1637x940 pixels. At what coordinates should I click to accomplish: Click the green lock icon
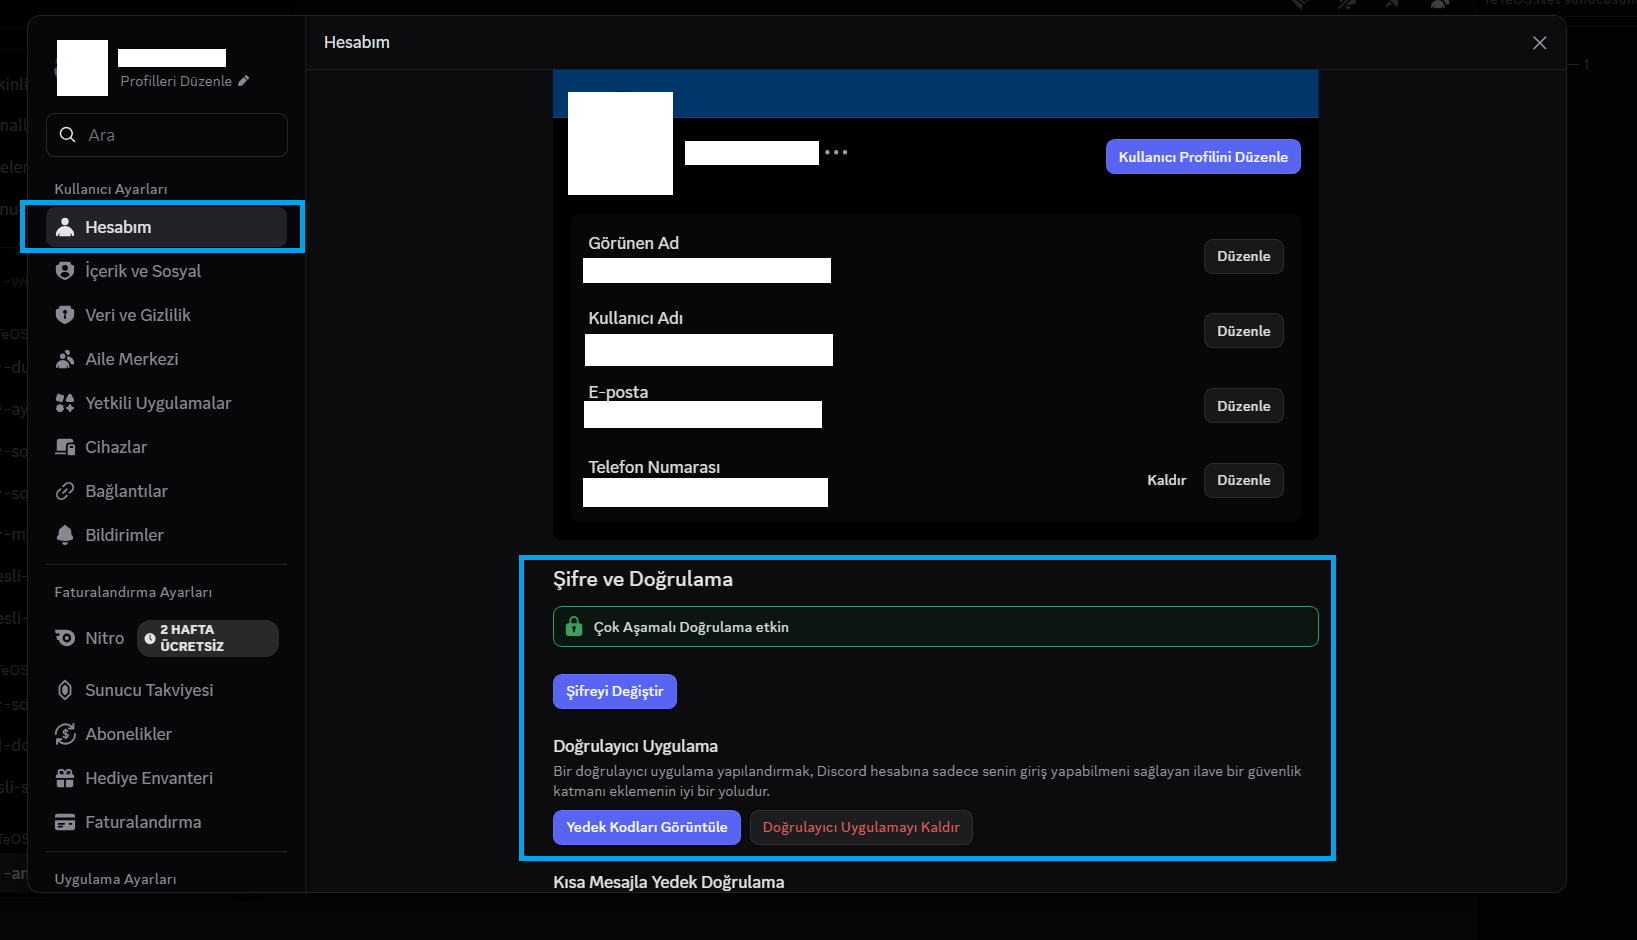[x=574, y=627]
